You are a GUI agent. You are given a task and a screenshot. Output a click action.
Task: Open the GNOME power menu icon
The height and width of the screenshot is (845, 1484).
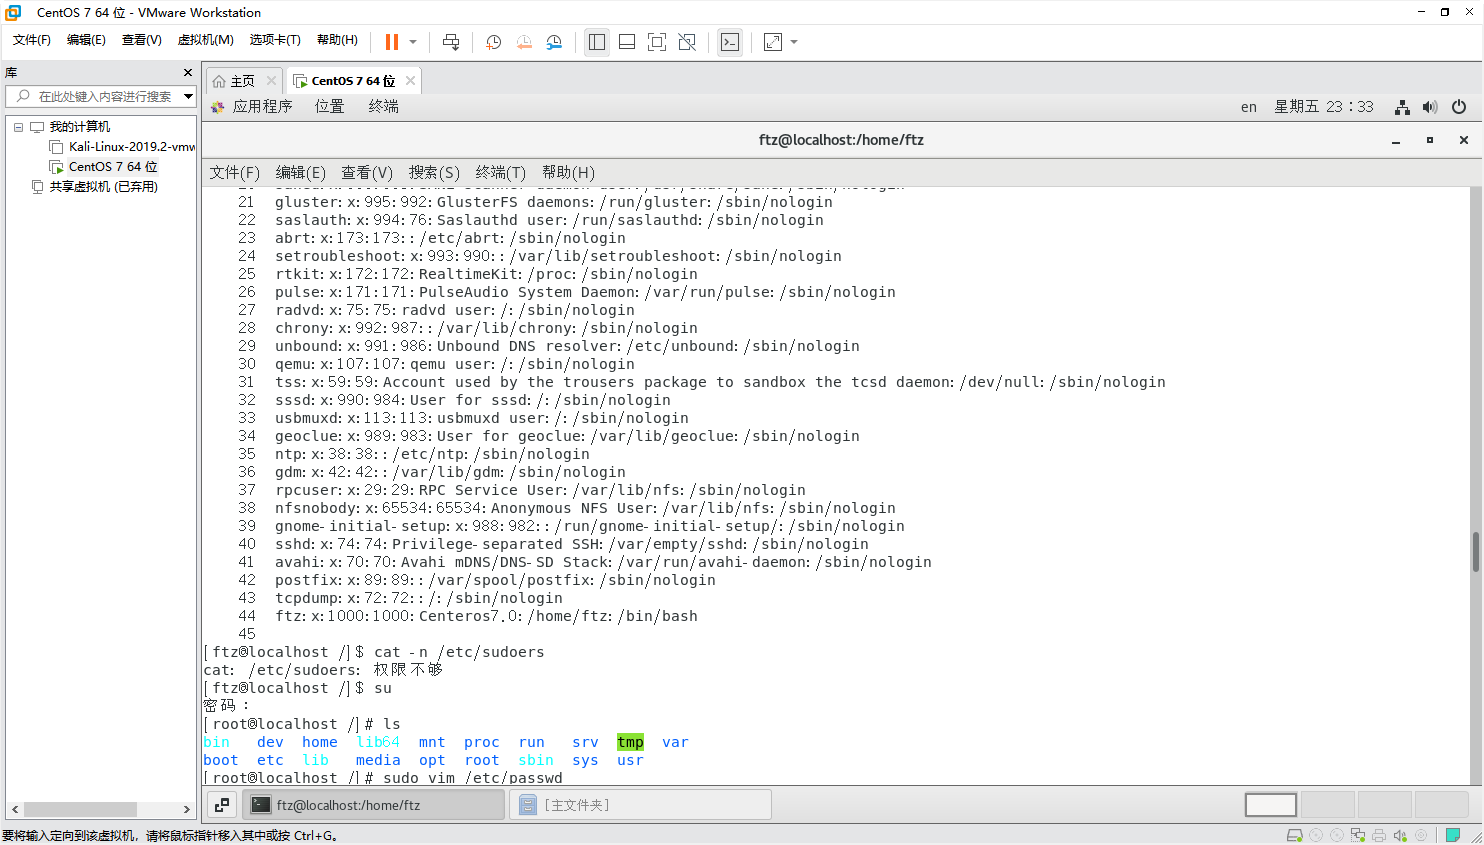click(1459, 107)
